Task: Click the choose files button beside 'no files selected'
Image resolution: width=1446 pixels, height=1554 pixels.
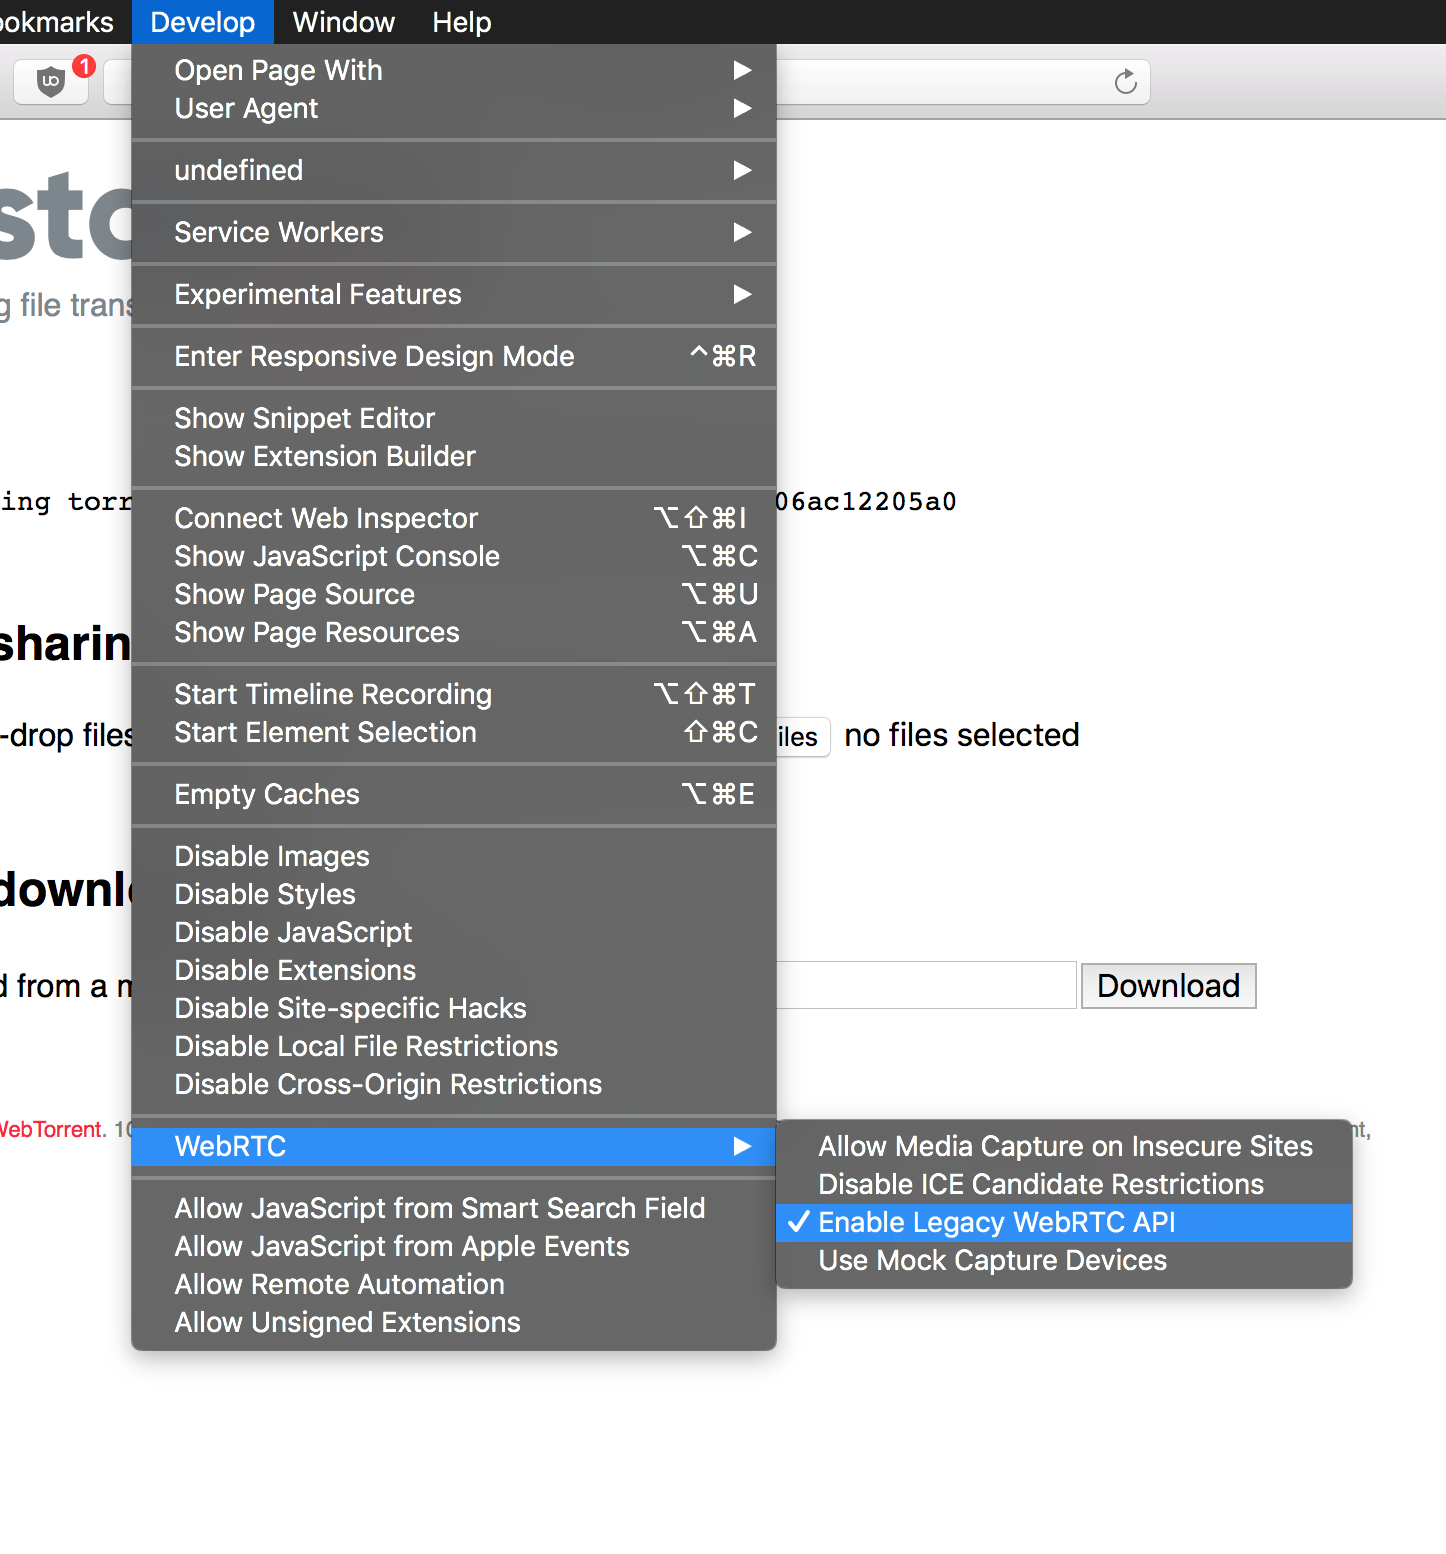Action: 802,737
